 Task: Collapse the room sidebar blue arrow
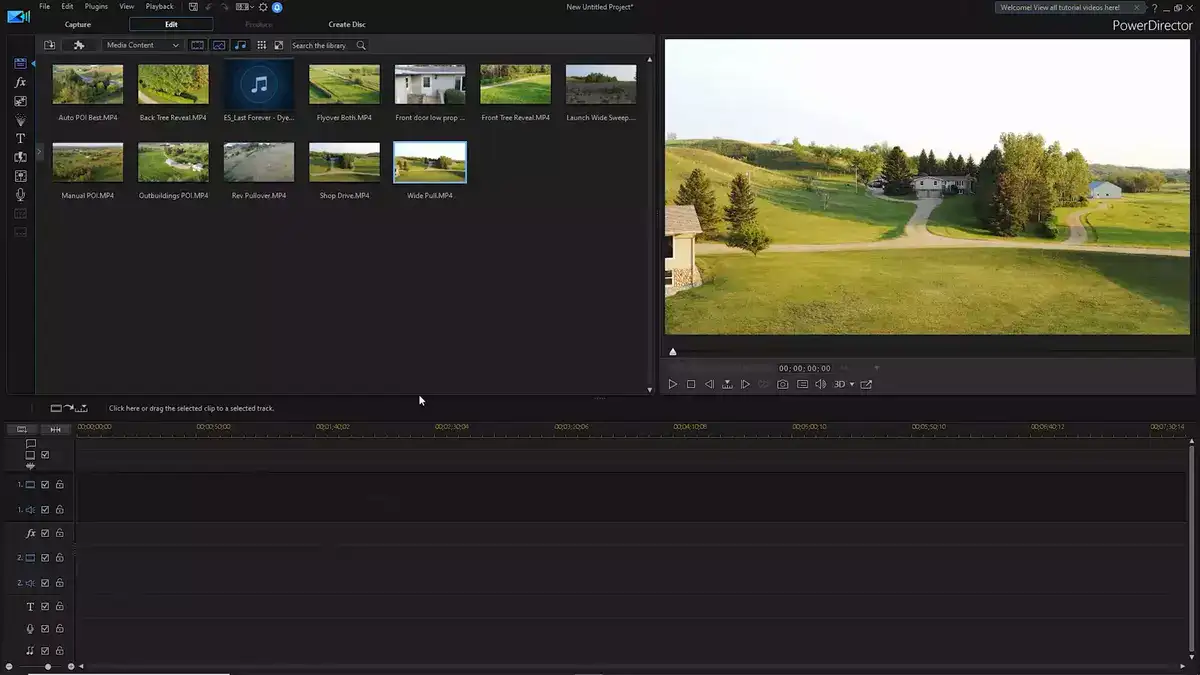33,64
